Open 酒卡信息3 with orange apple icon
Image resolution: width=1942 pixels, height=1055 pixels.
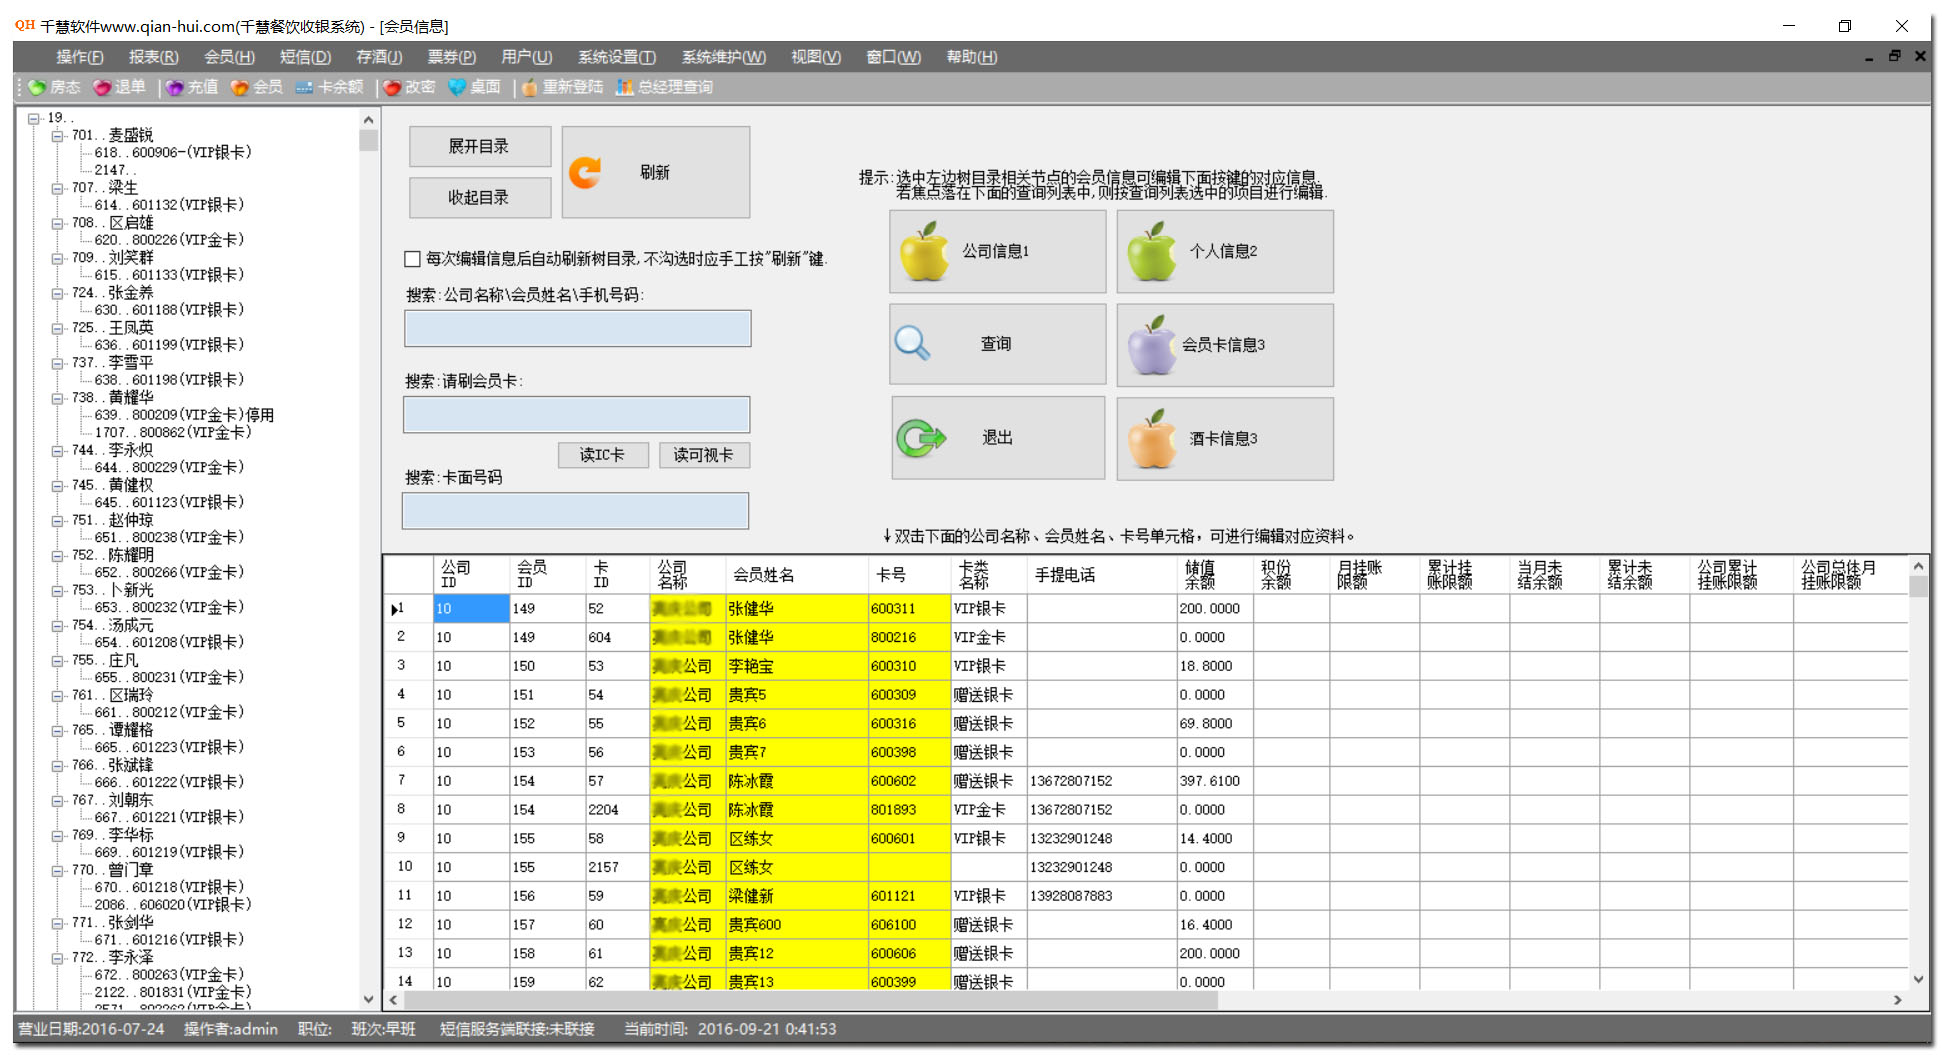[1224, 439]
